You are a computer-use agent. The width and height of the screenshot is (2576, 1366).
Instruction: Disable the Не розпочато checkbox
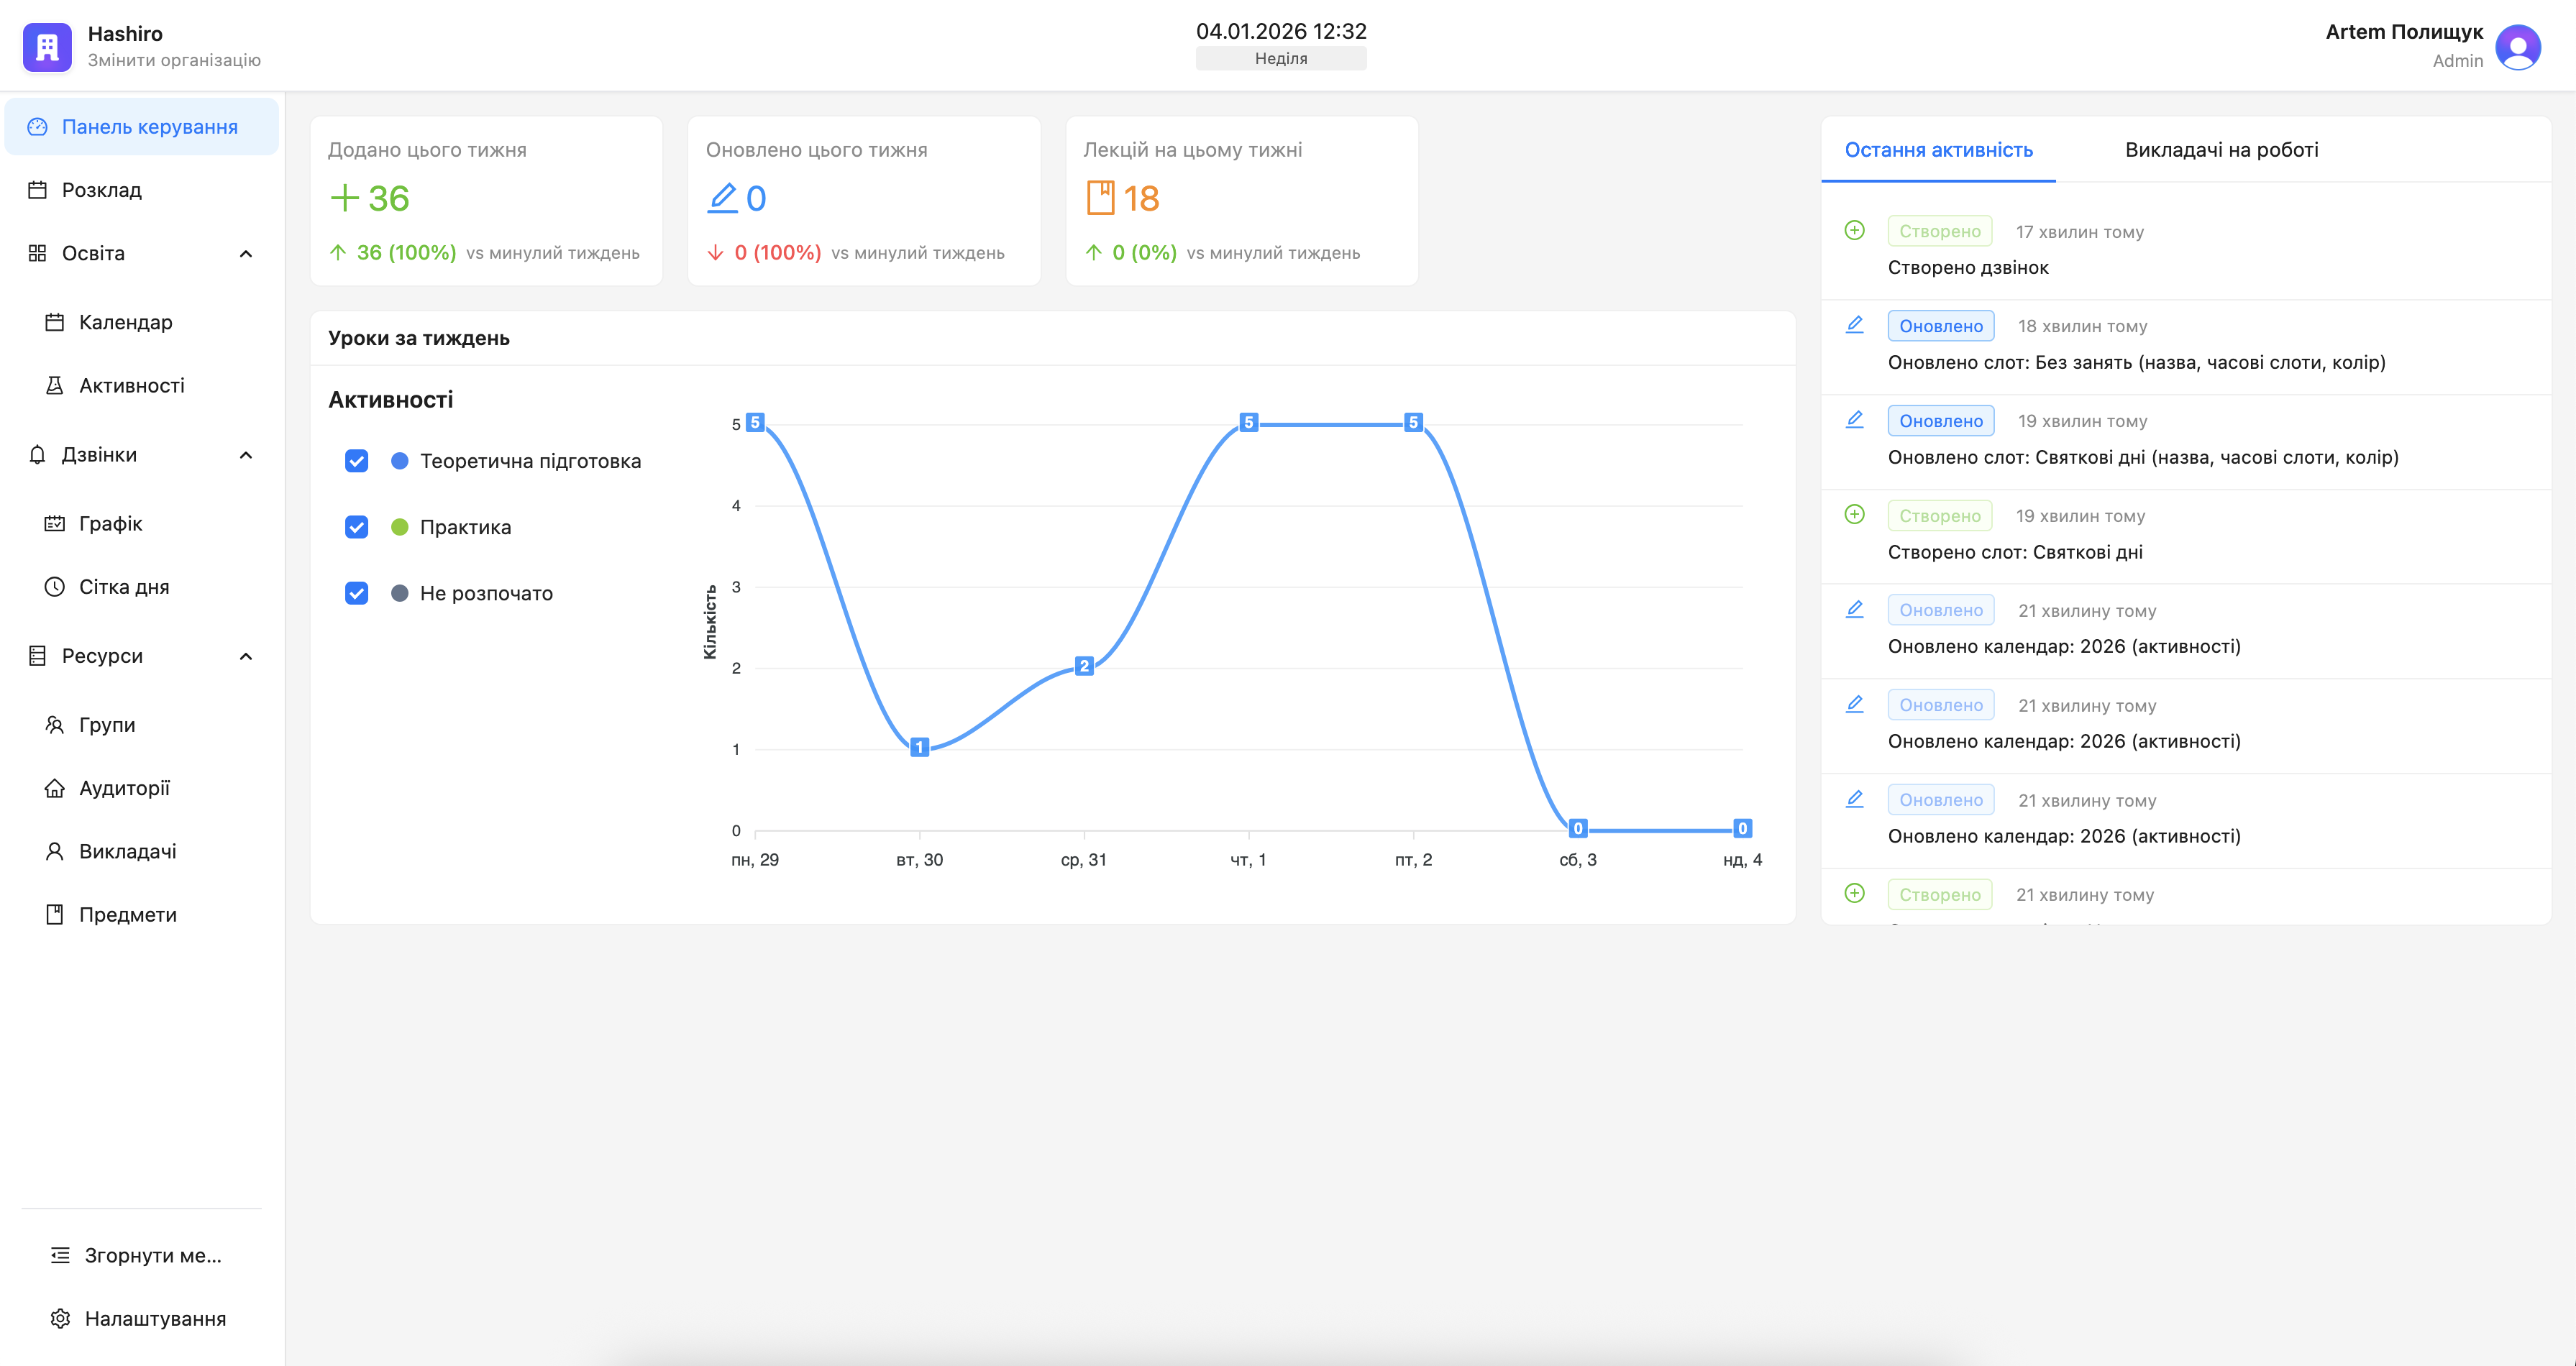pyautogui.click(x=357, y=593)
